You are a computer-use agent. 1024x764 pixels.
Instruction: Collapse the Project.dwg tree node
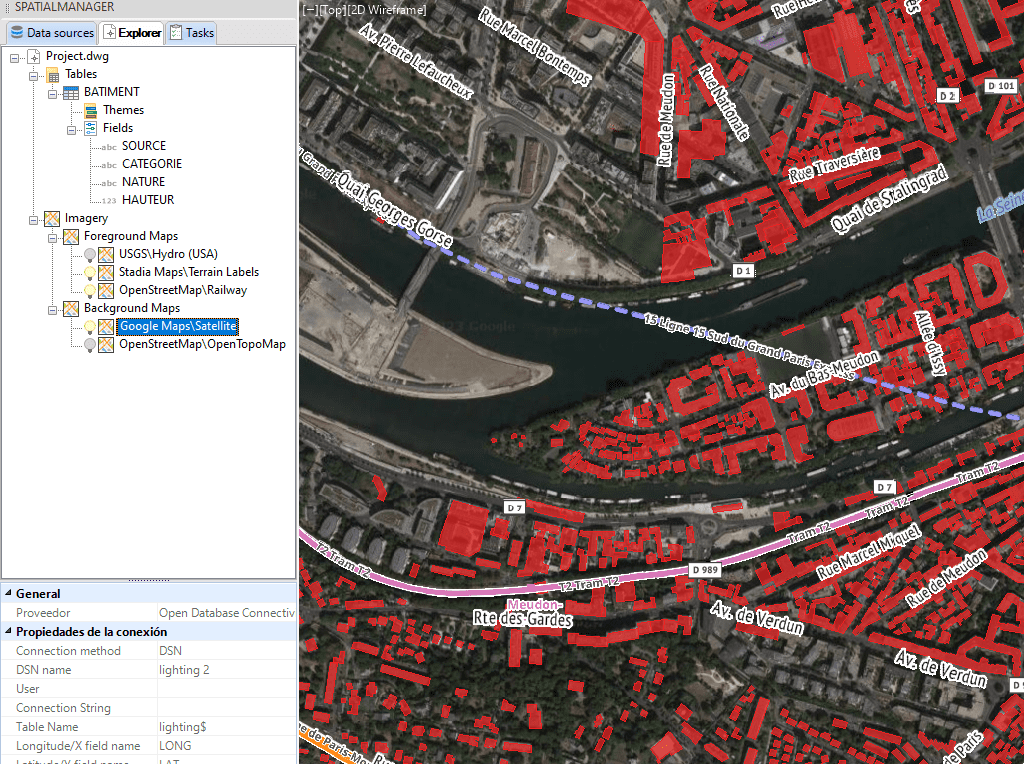point(14,58)
